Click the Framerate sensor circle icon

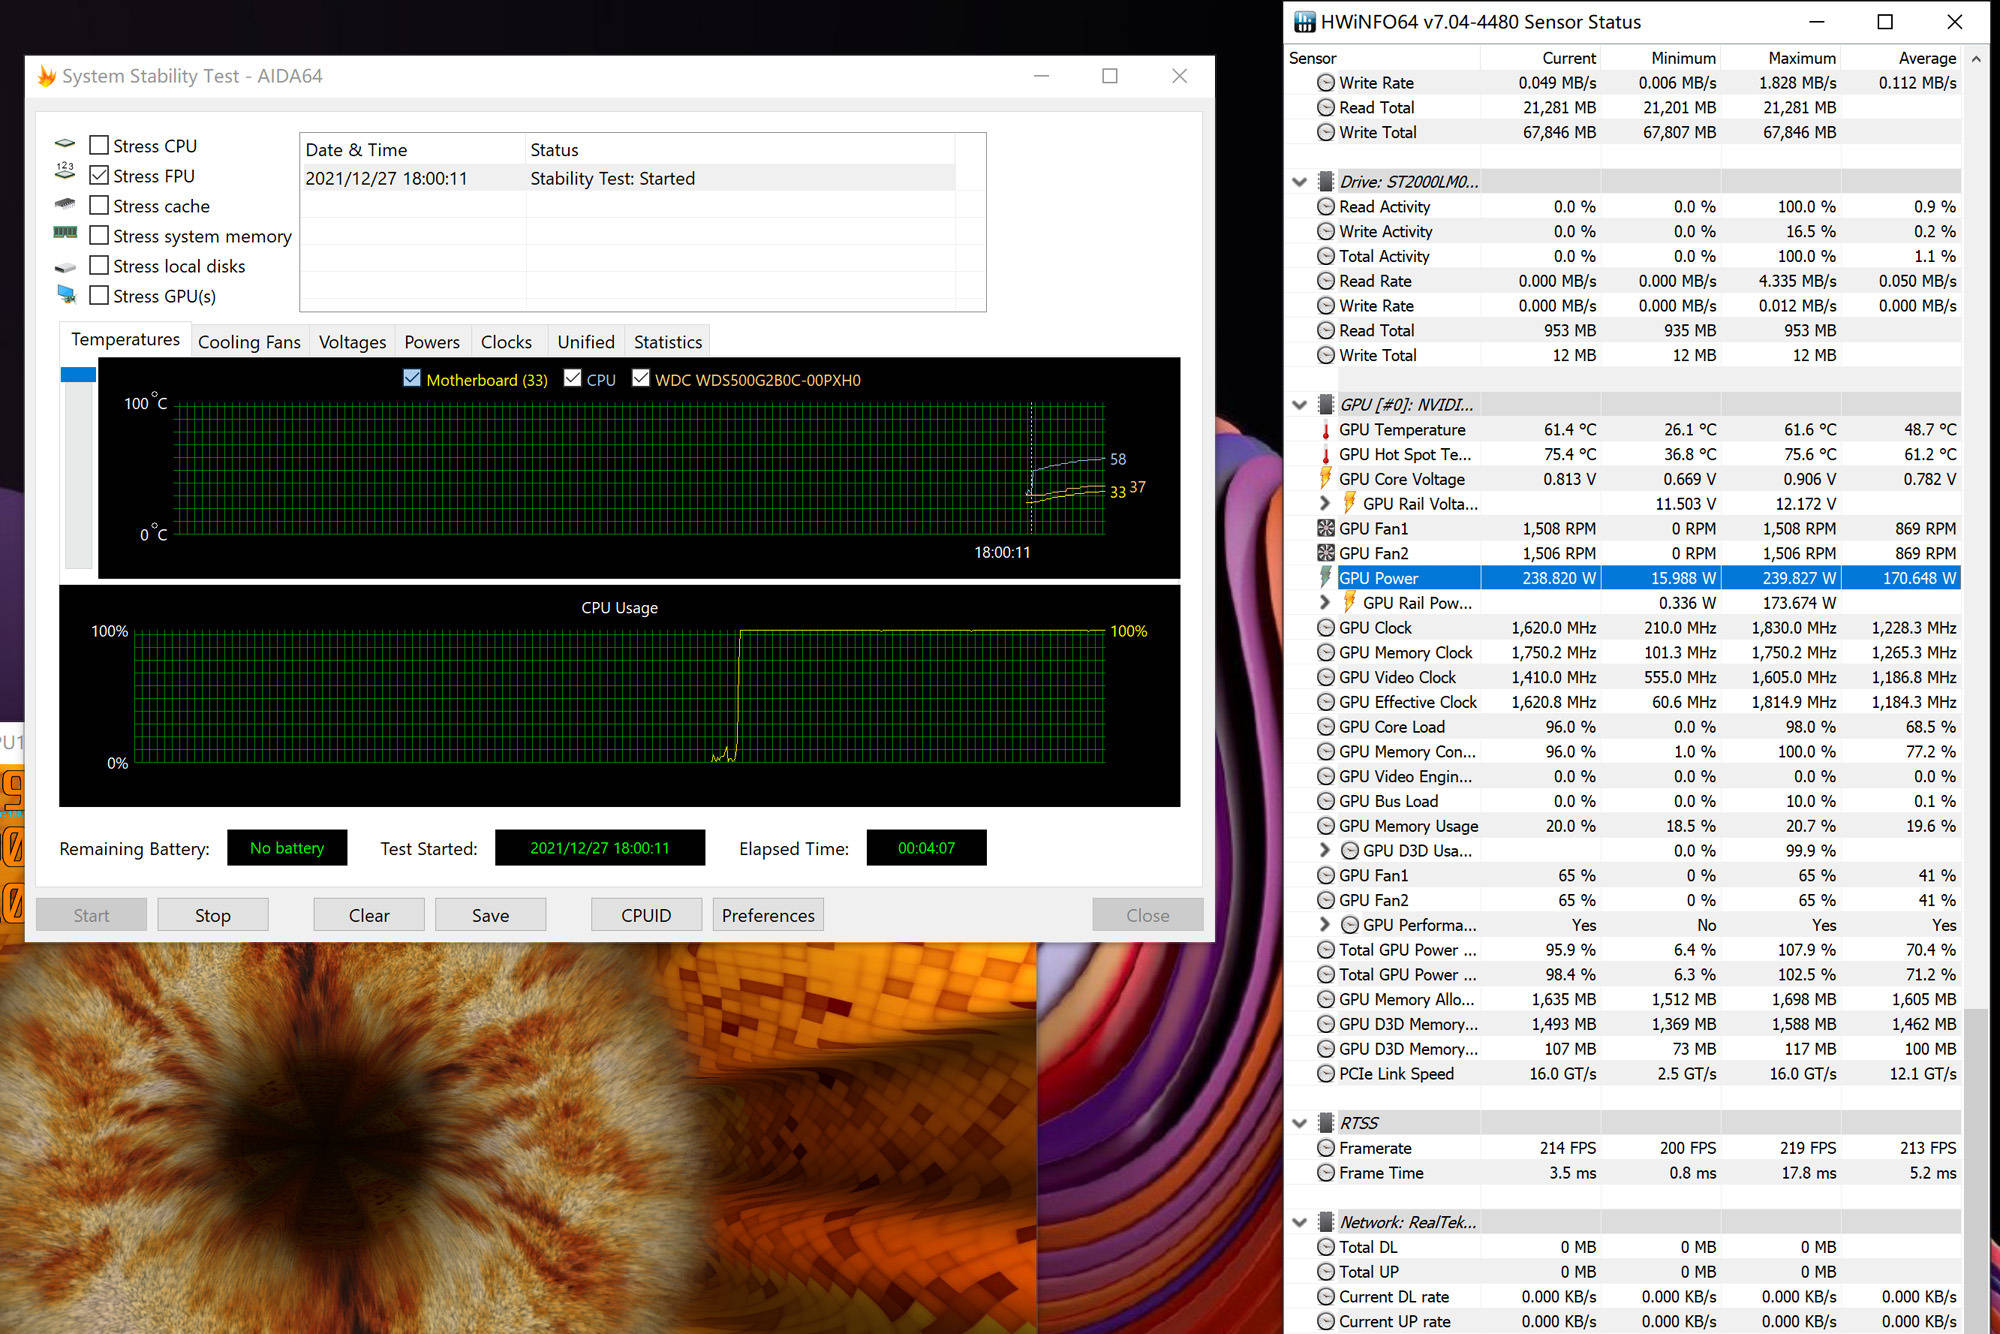[1326, 1148]
